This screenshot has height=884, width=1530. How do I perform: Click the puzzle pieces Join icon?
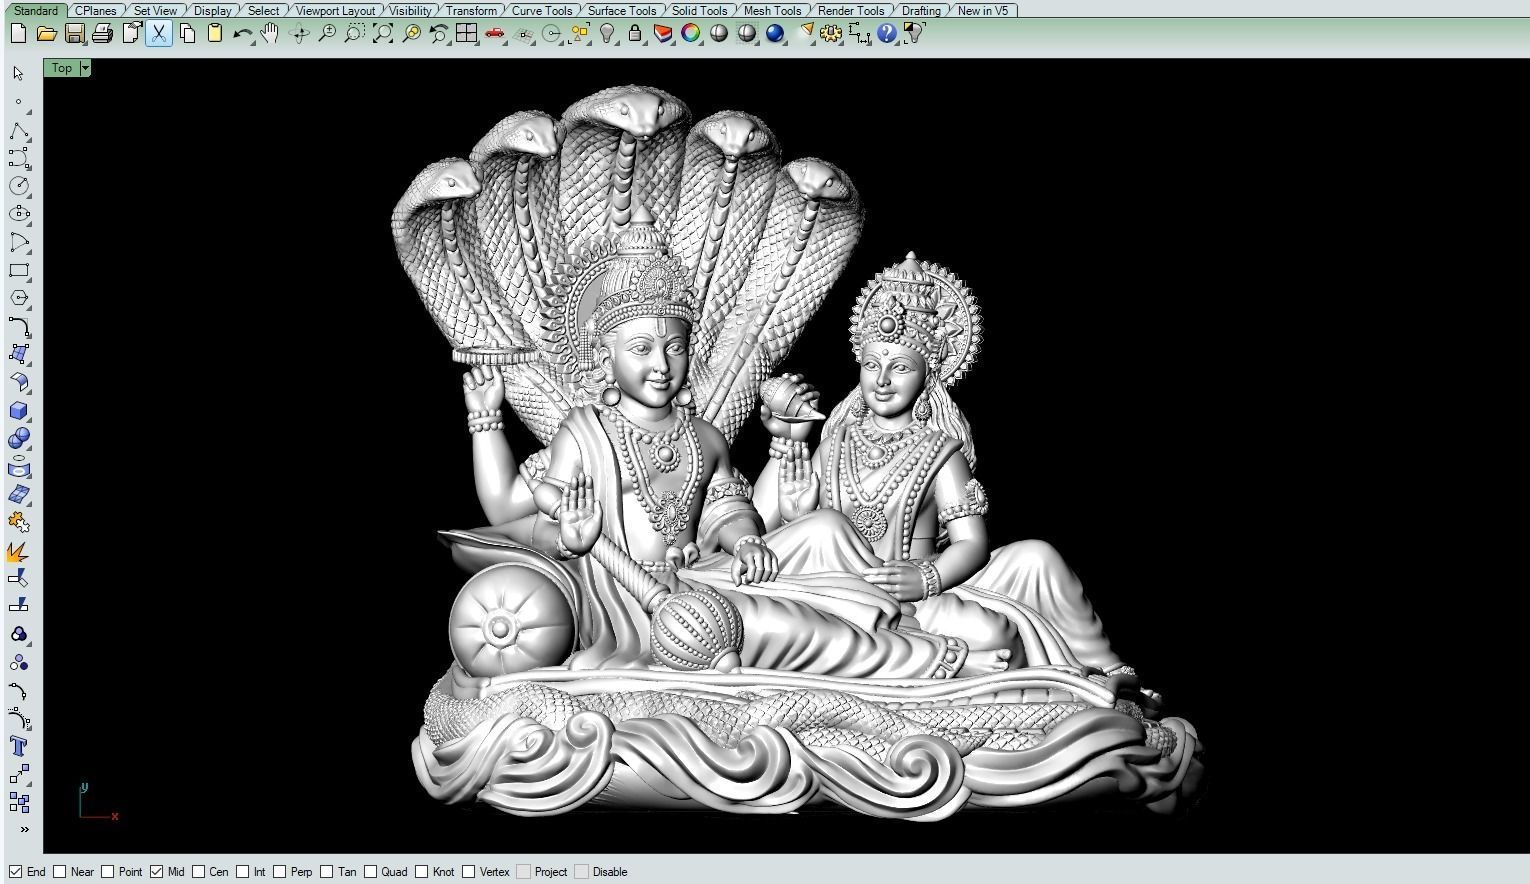[x=19, y=522]
